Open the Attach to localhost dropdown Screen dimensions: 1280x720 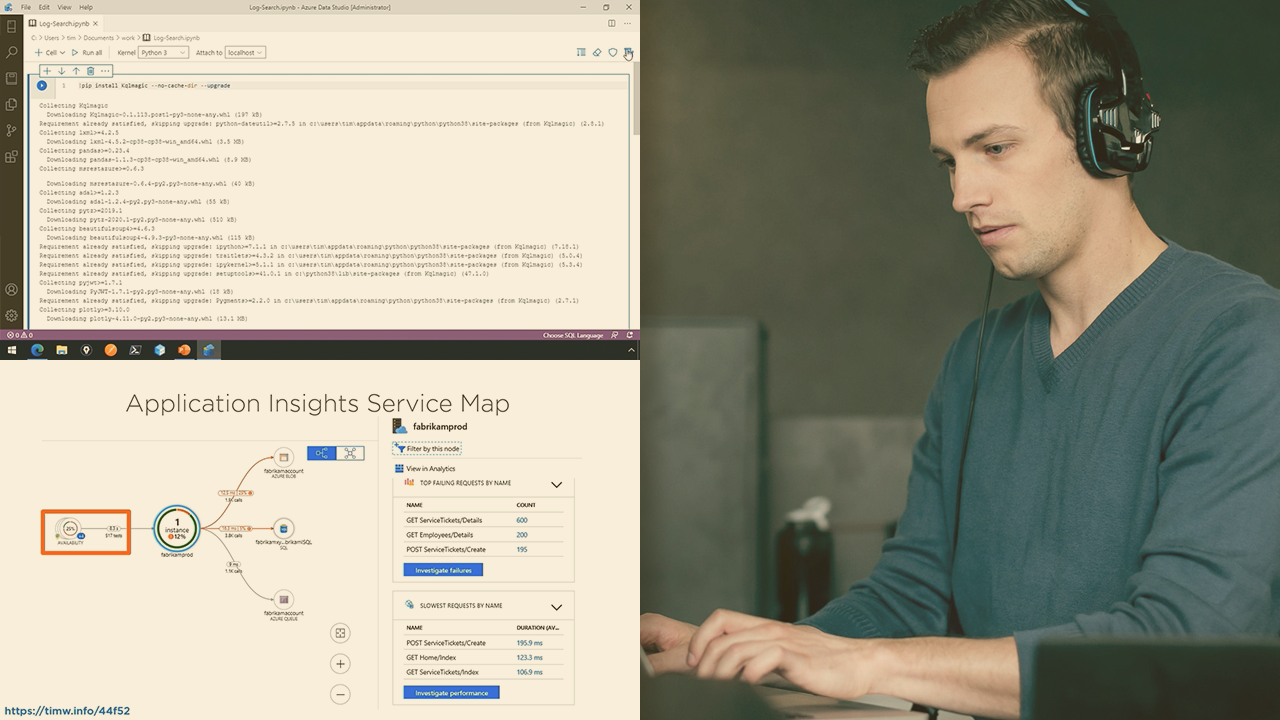tap(245, 52)
